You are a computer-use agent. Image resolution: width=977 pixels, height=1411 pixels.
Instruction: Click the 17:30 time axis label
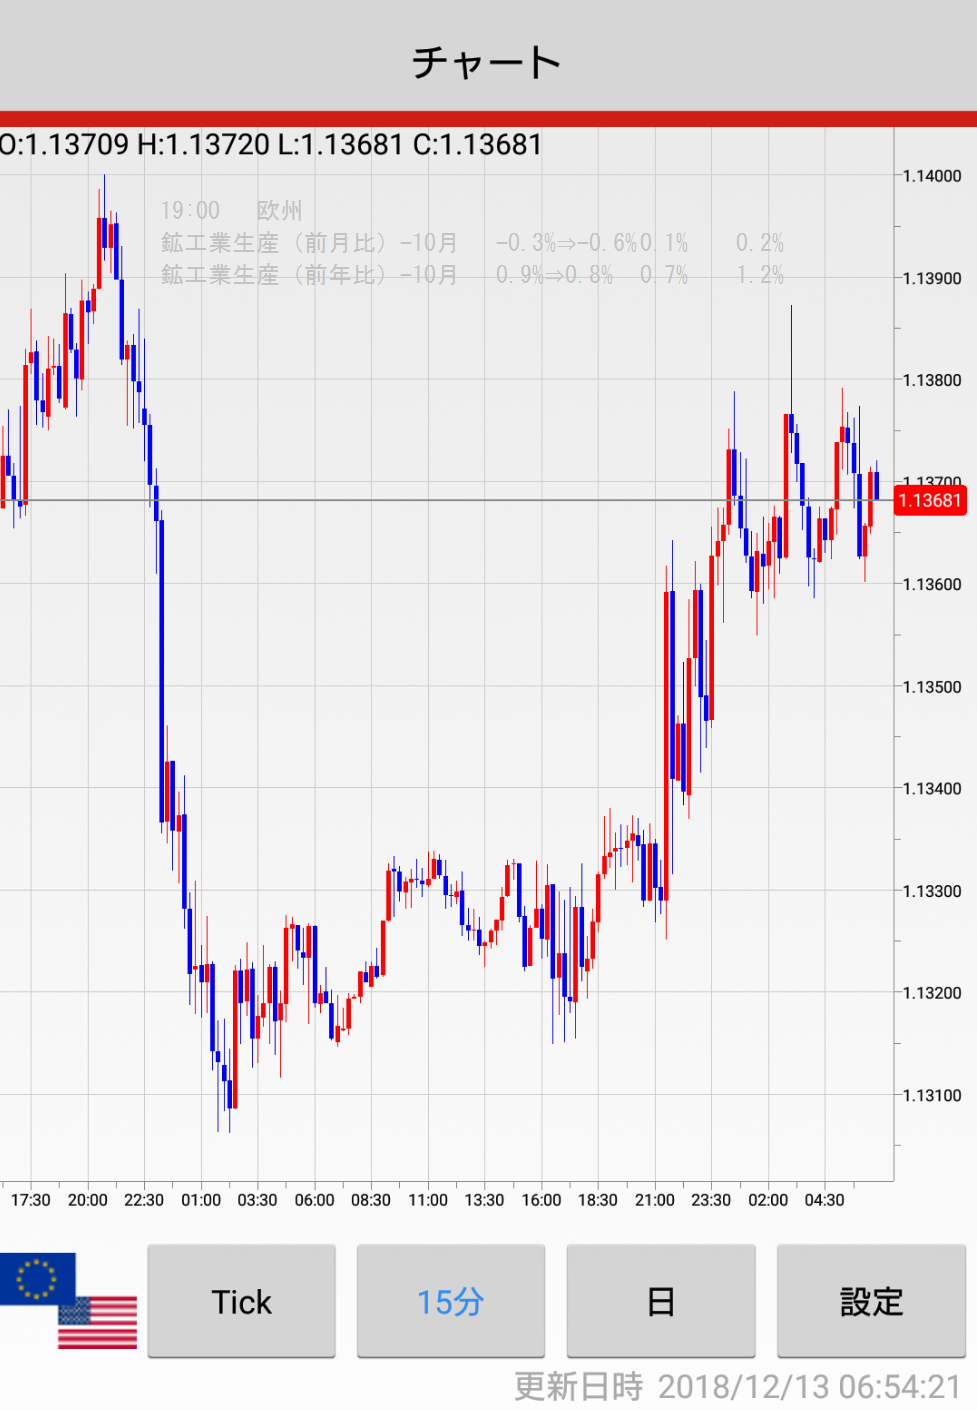click(x=31, y=1200)
